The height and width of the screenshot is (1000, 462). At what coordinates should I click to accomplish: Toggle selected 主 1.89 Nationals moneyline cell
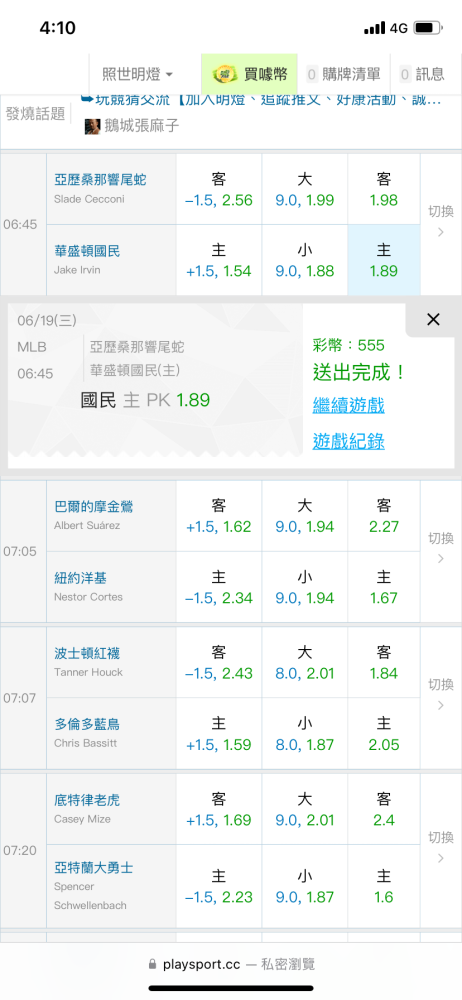[x=384, y=260]
